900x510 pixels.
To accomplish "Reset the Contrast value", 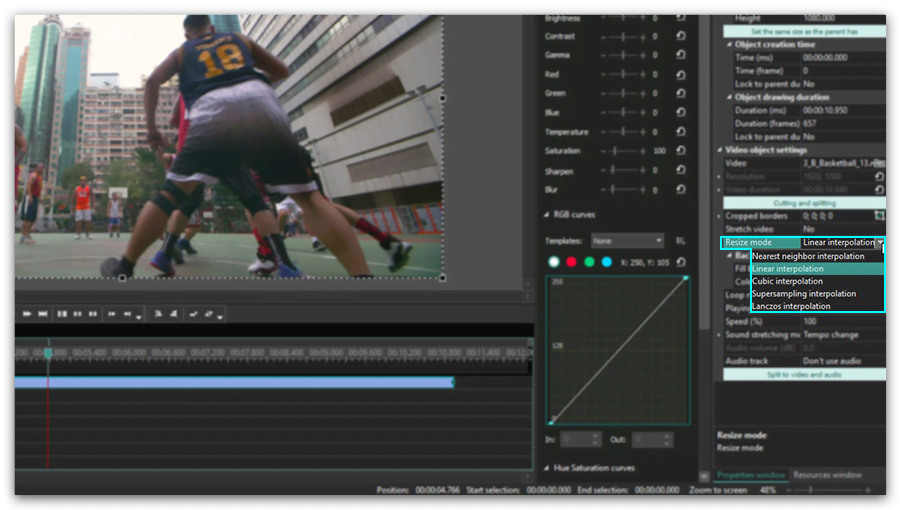I will tap(681, 36).
